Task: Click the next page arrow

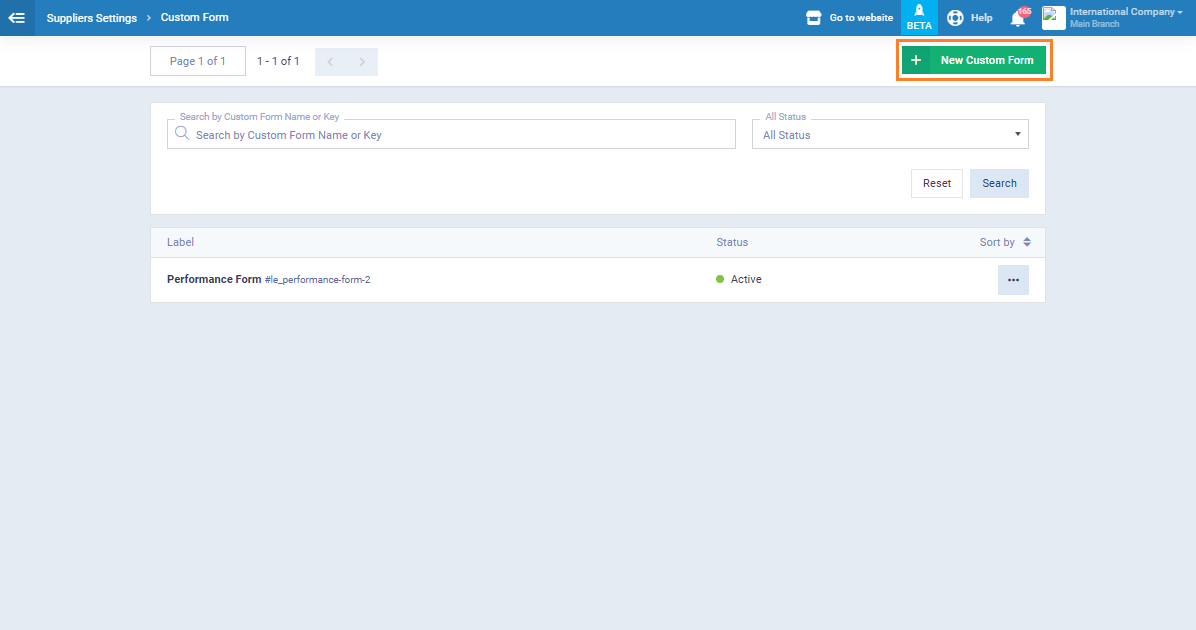Action: tap(362, 62)
